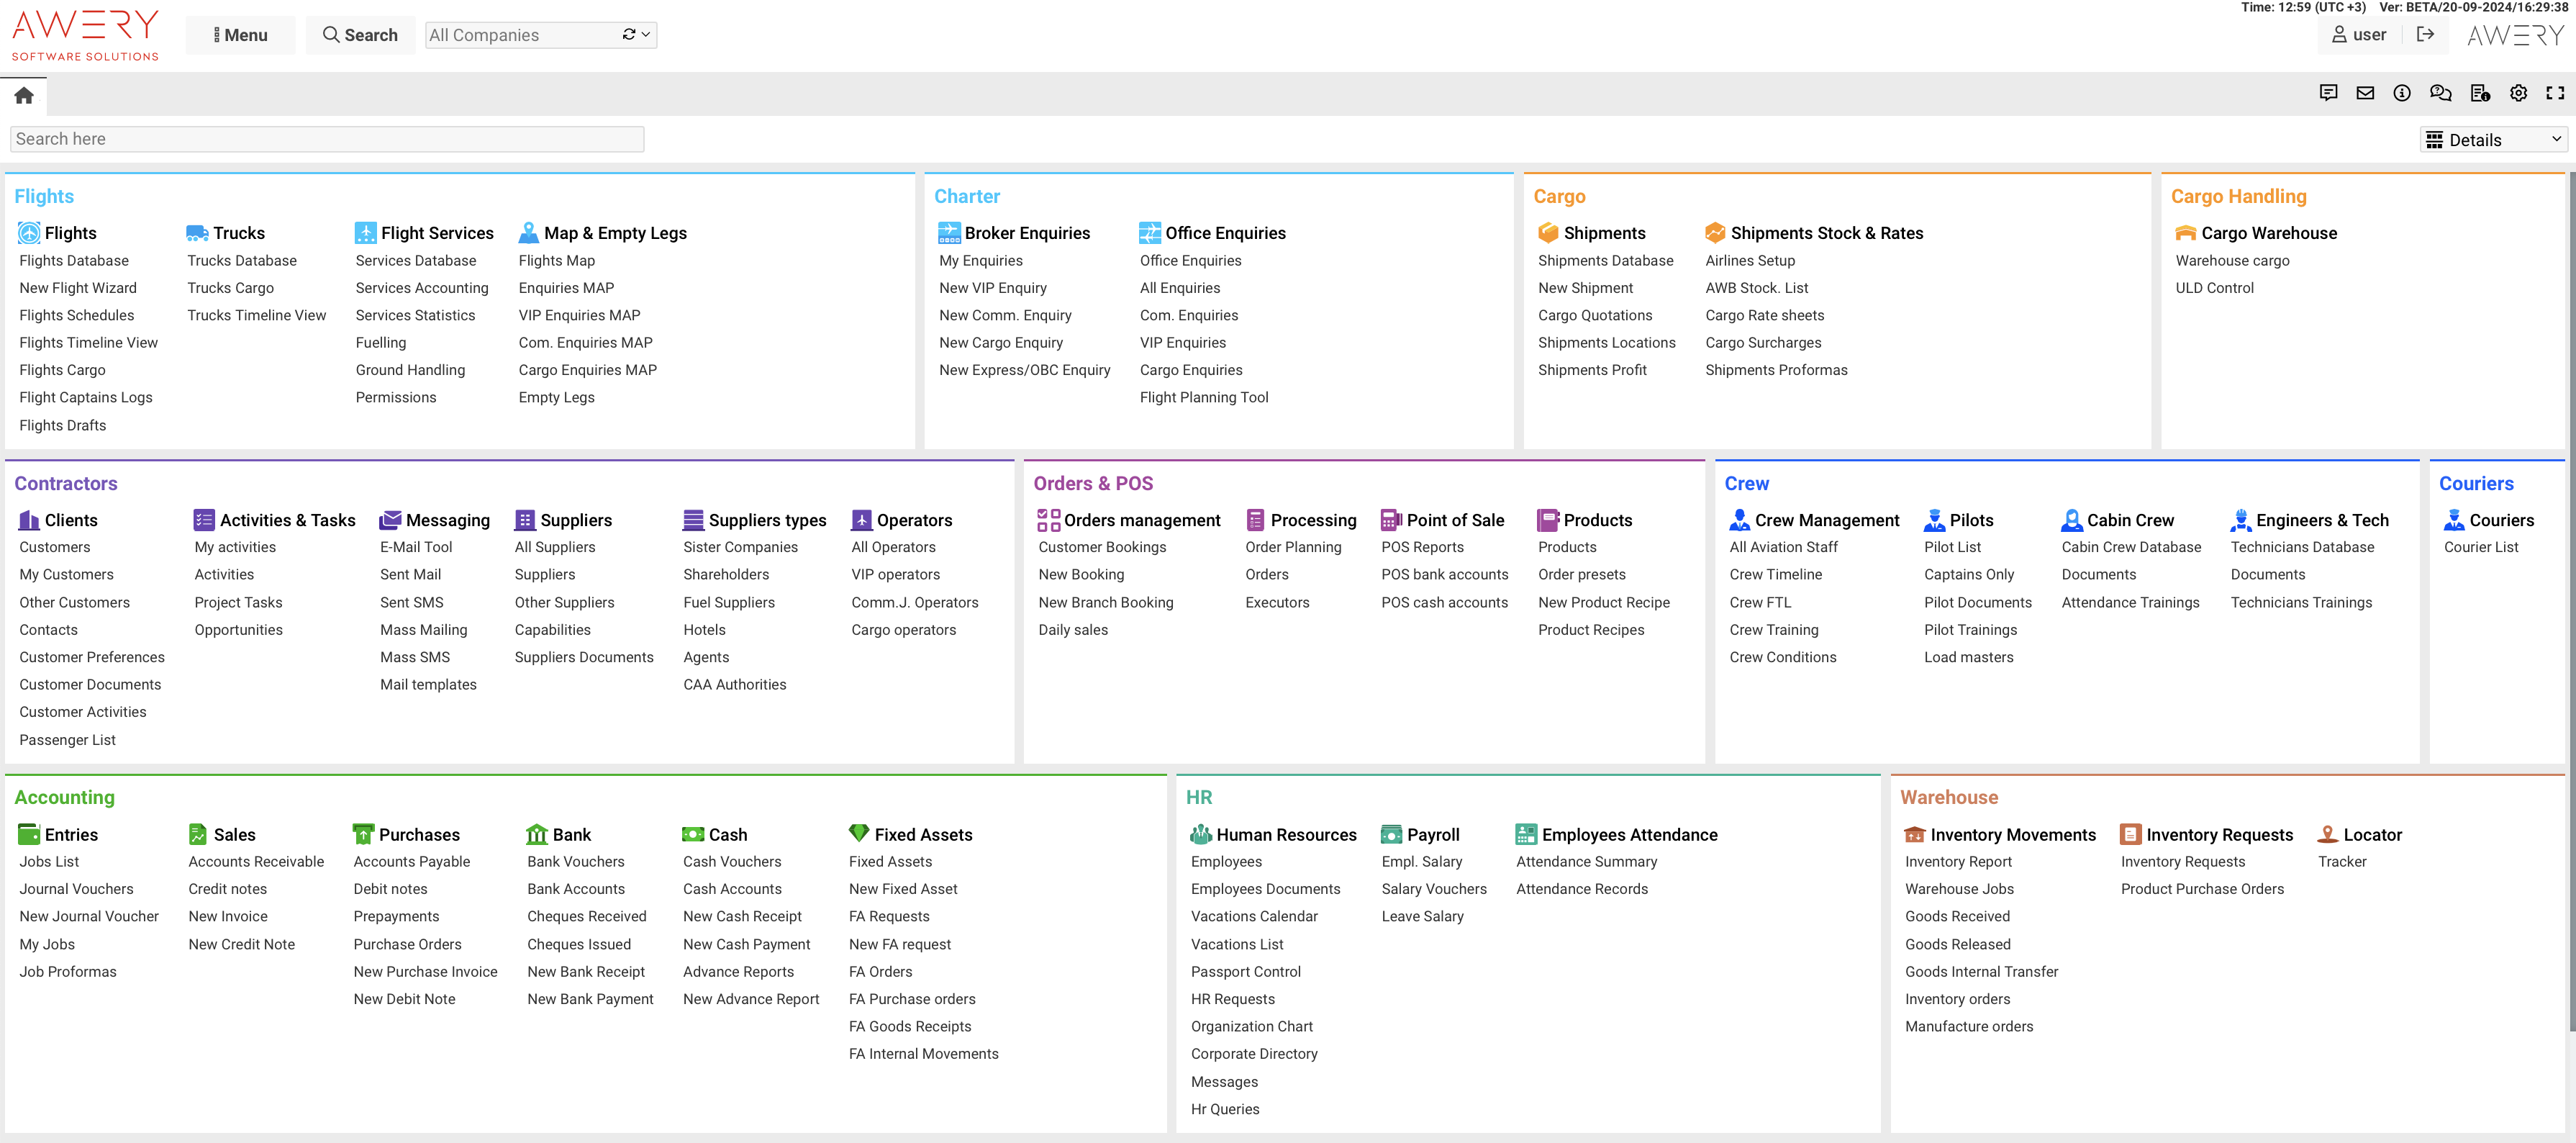The width and height of the screenshot is (2576, 1143).
Task: Open the Details view dropdown
Action: click(x=2493, y=140)
